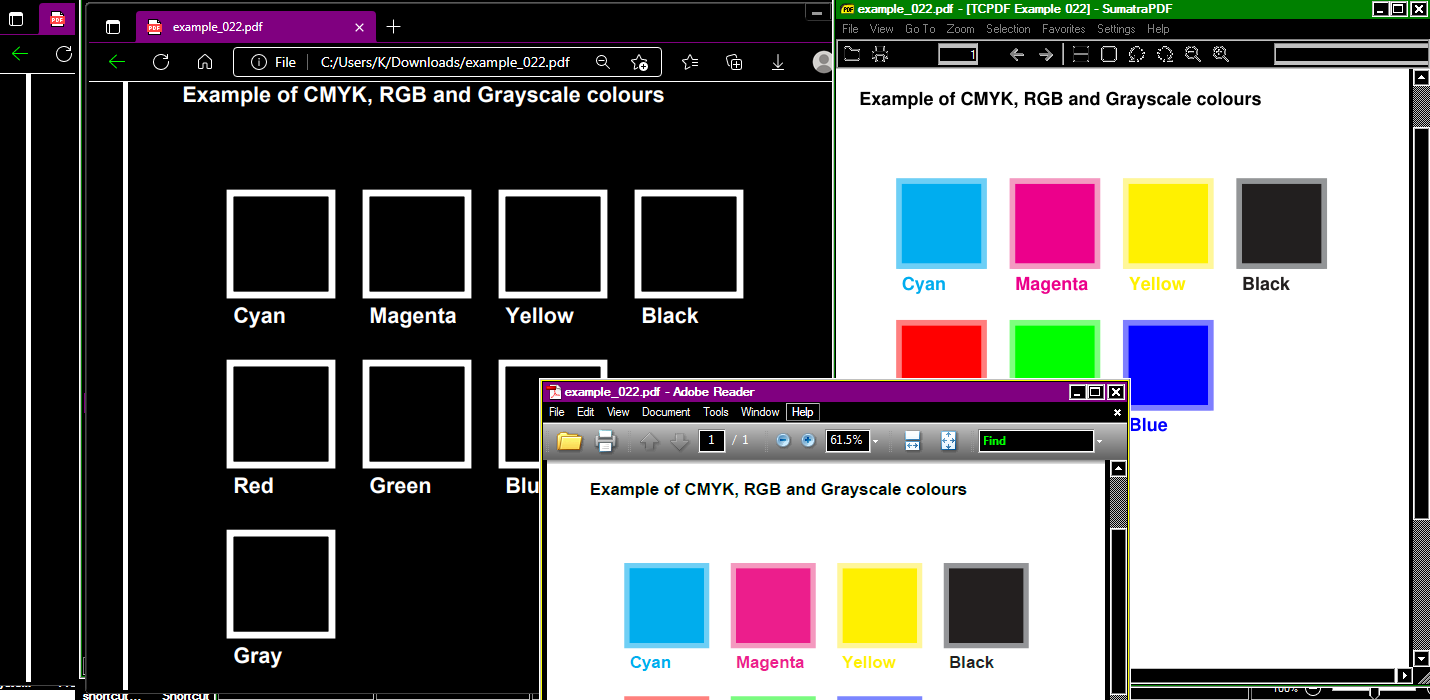
Task: Close document via menu bar X in Adobe Reader
Action: pyautogui.click(x=1118, y=412)
